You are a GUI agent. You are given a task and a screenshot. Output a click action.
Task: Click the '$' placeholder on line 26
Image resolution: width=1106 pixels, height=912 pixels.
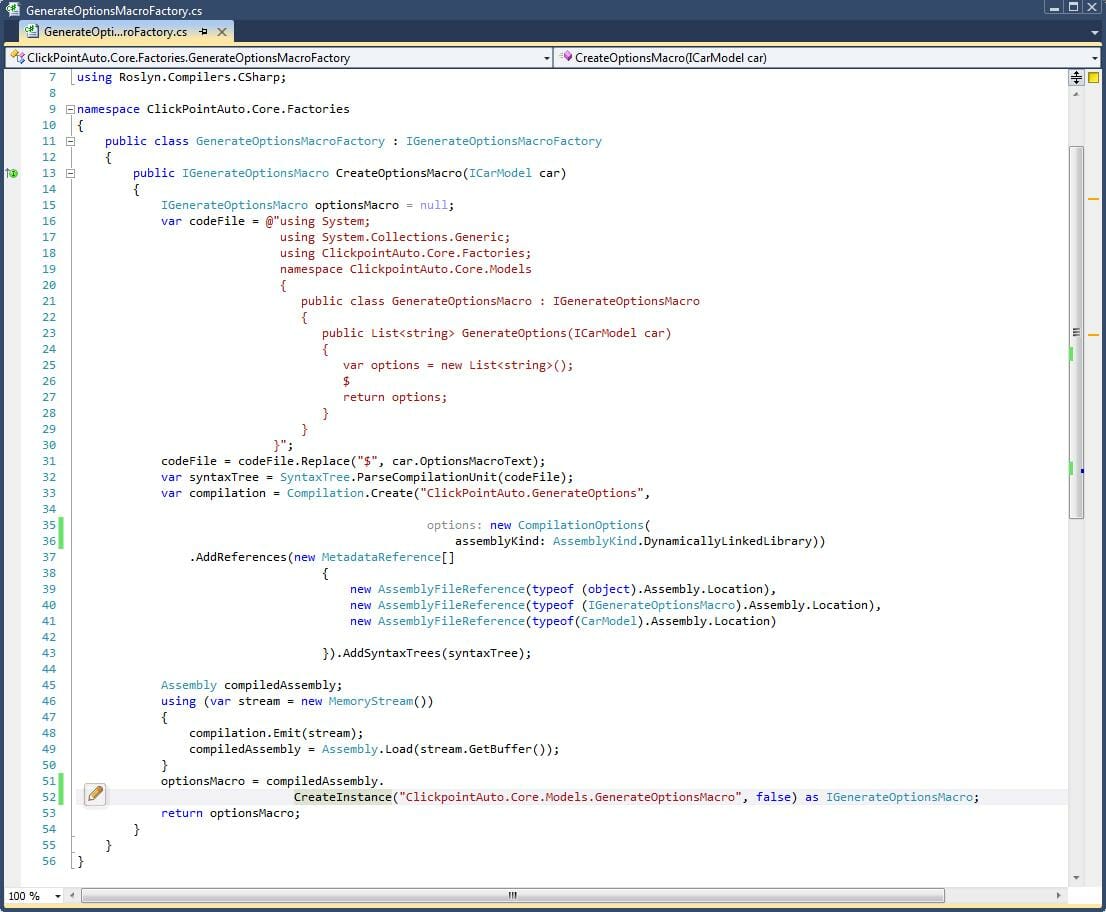[x=346, y=381]
